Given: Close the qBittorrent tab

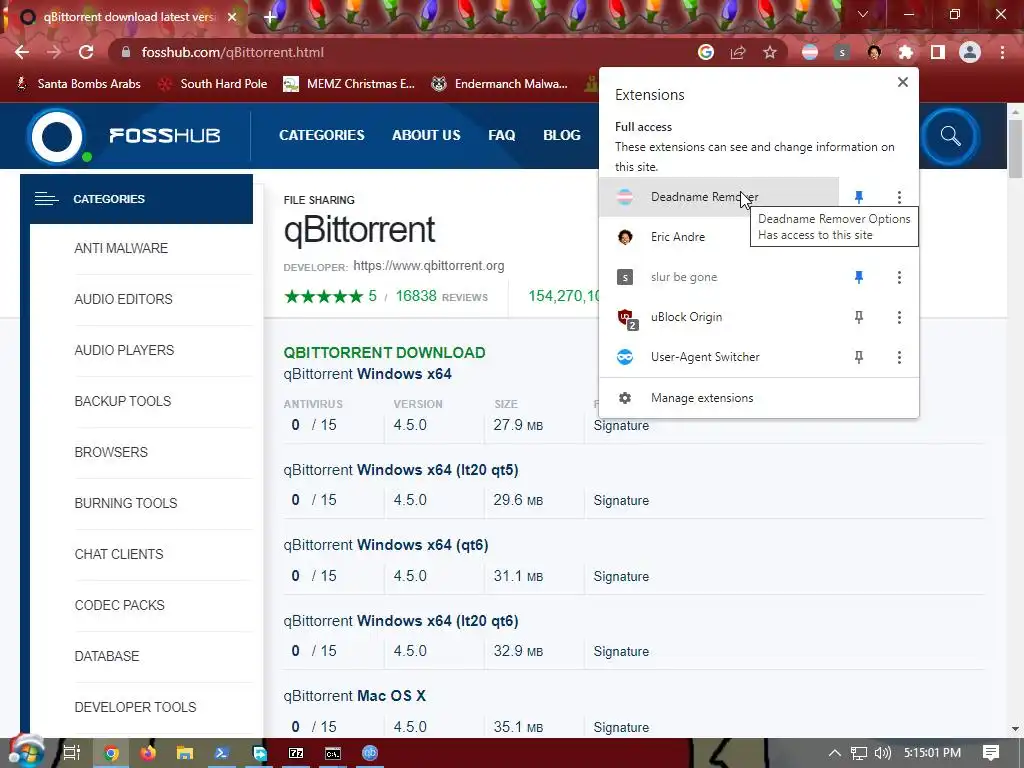Looking at the screenshot, I should 232,17.
